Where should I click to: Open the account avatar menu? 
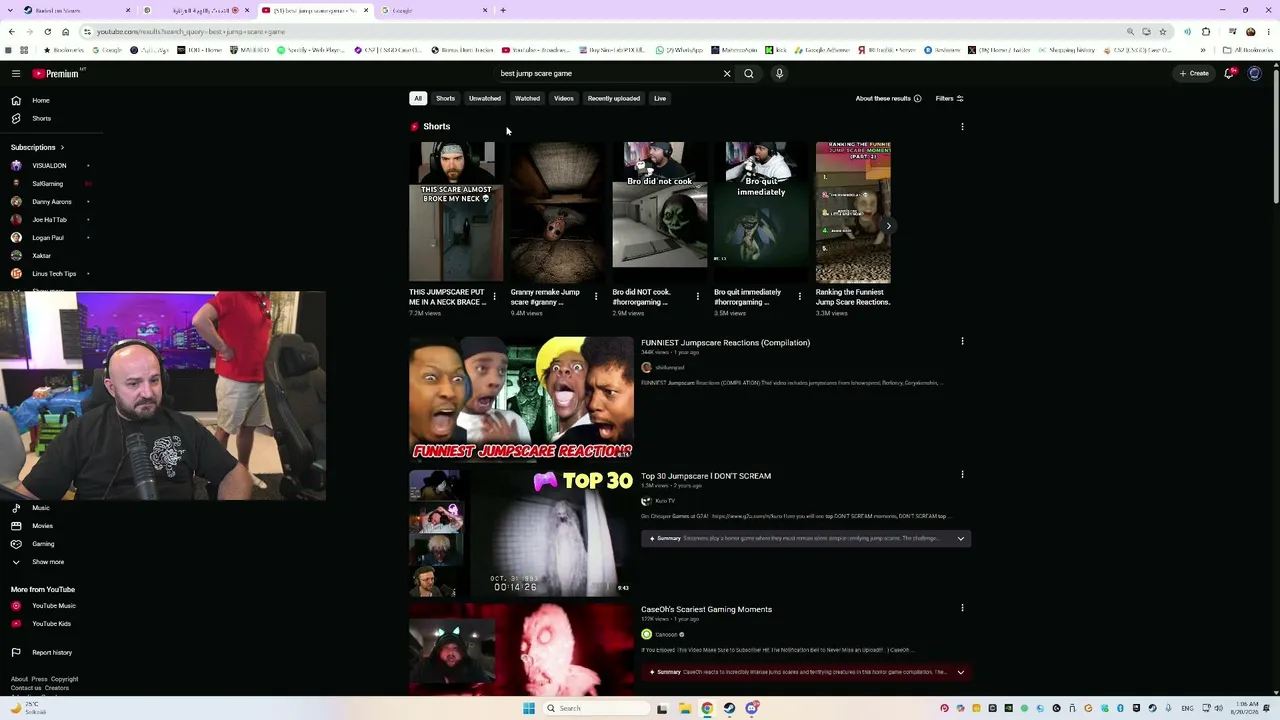tap(1255, 73)
